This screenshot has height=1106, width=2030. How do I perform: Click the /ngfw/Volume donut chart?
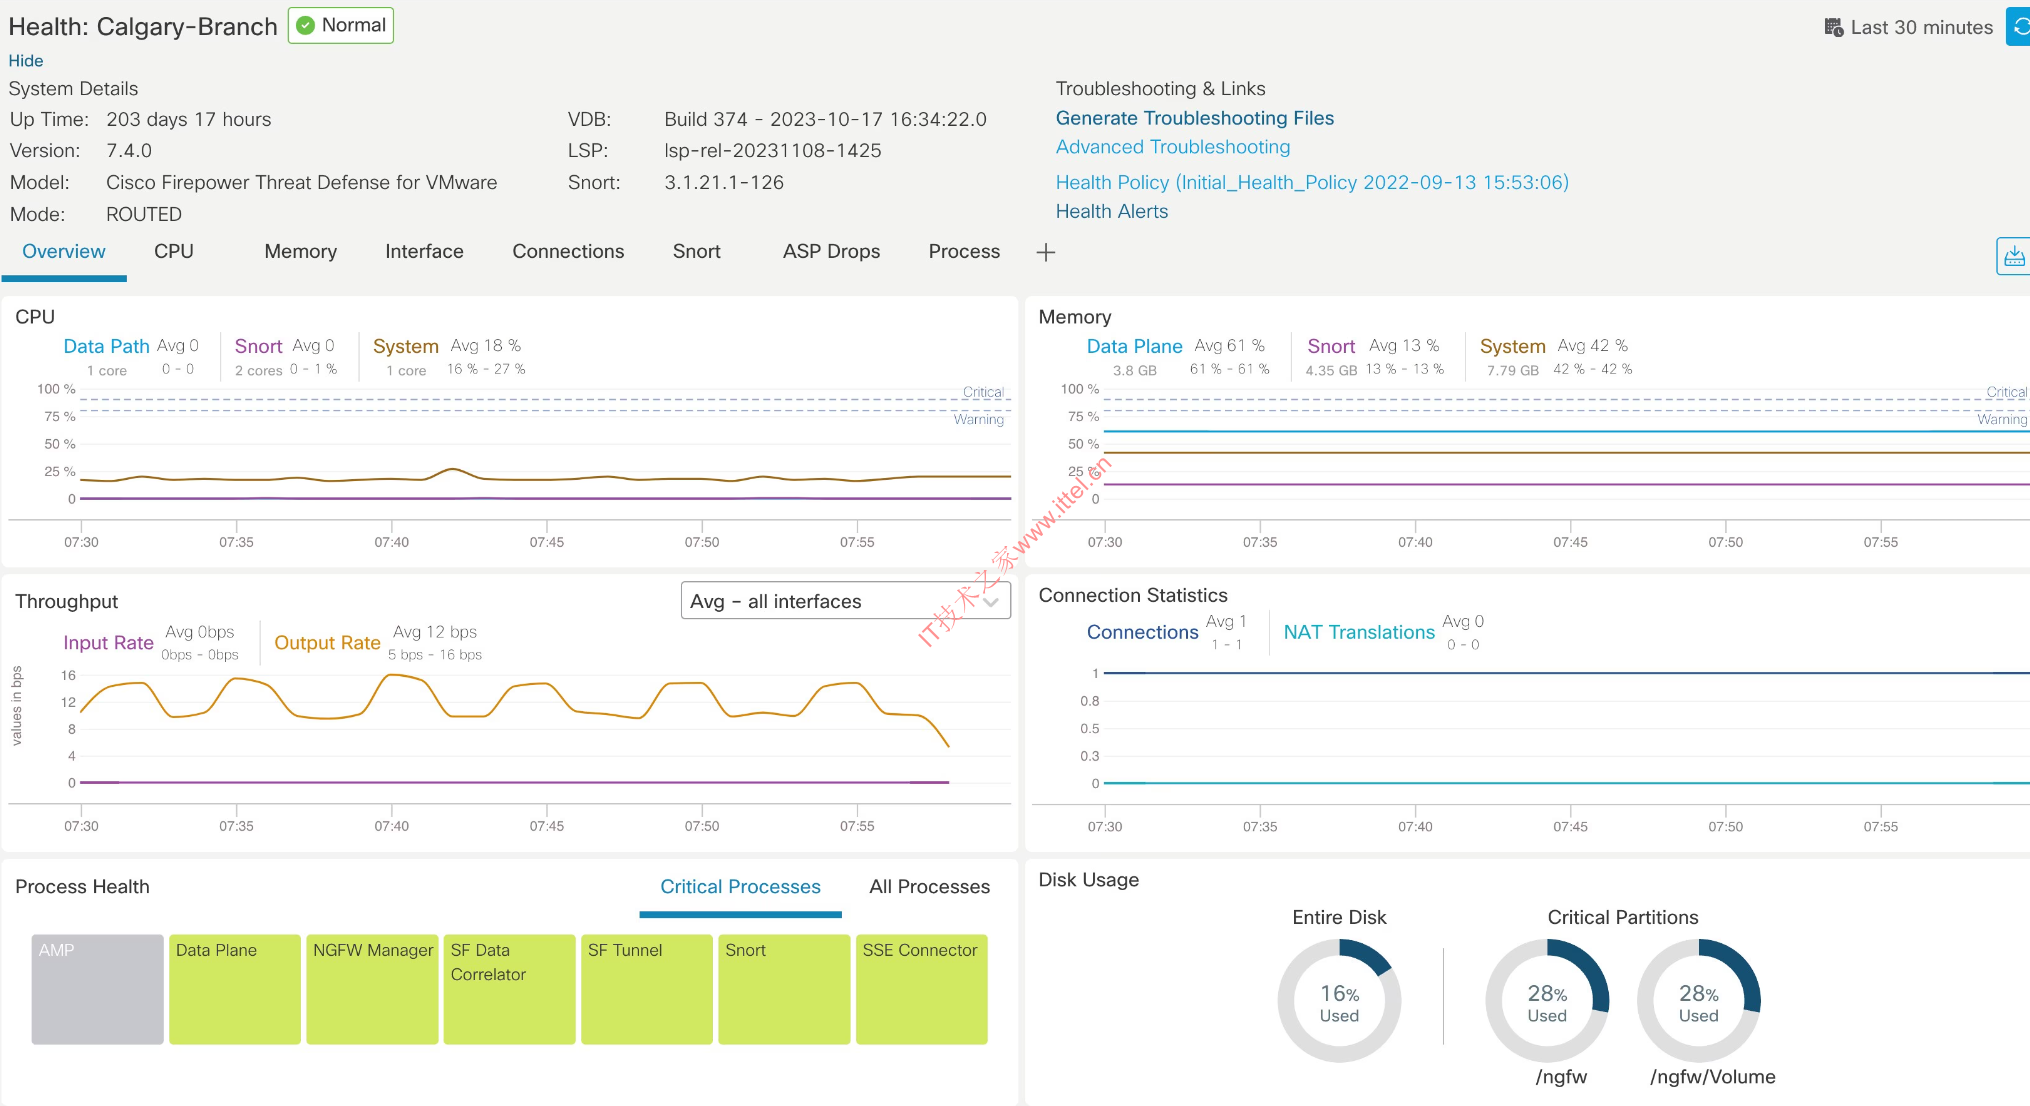tap(1698, 1000)
